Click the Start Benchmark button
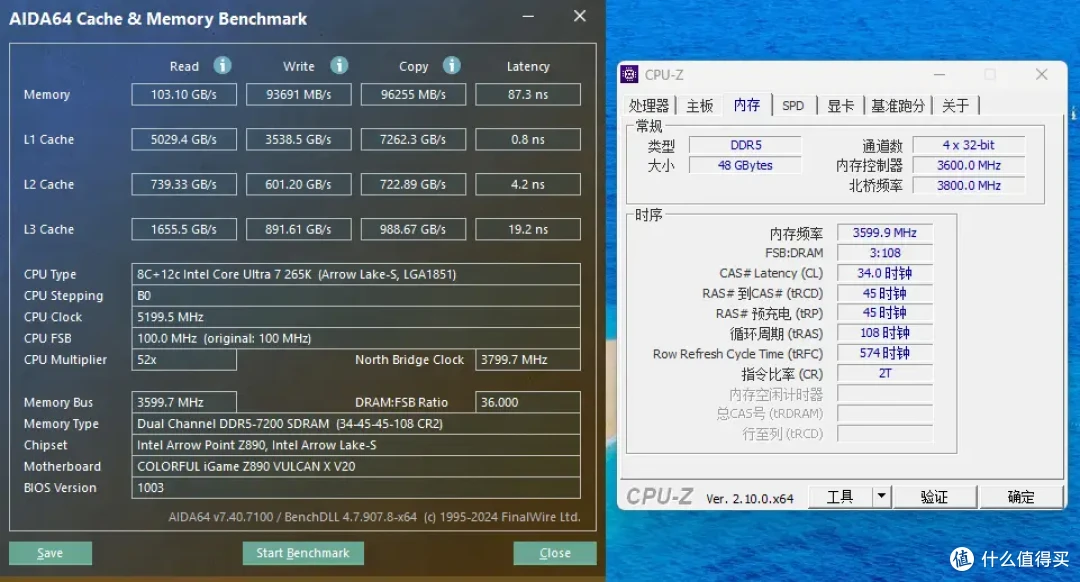Screen dimensions: 1080x582 [x=303, y=553]
